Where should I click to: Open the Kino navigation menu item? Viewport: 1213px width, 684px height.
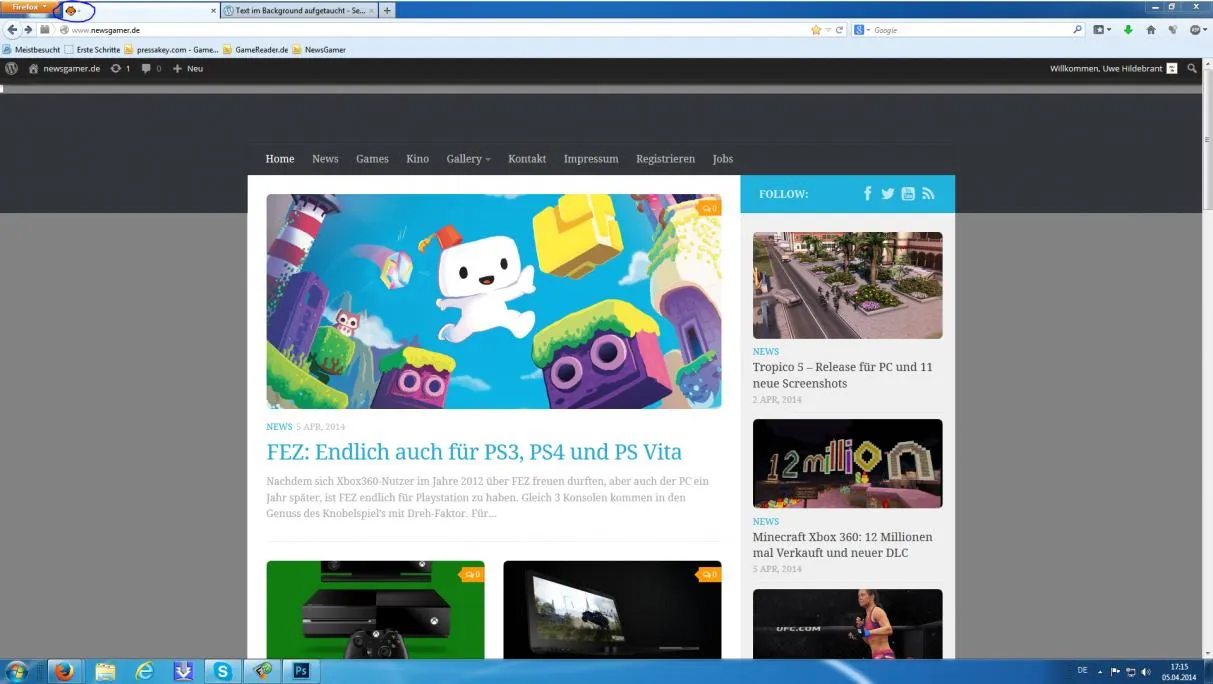(x=417, y=159)
